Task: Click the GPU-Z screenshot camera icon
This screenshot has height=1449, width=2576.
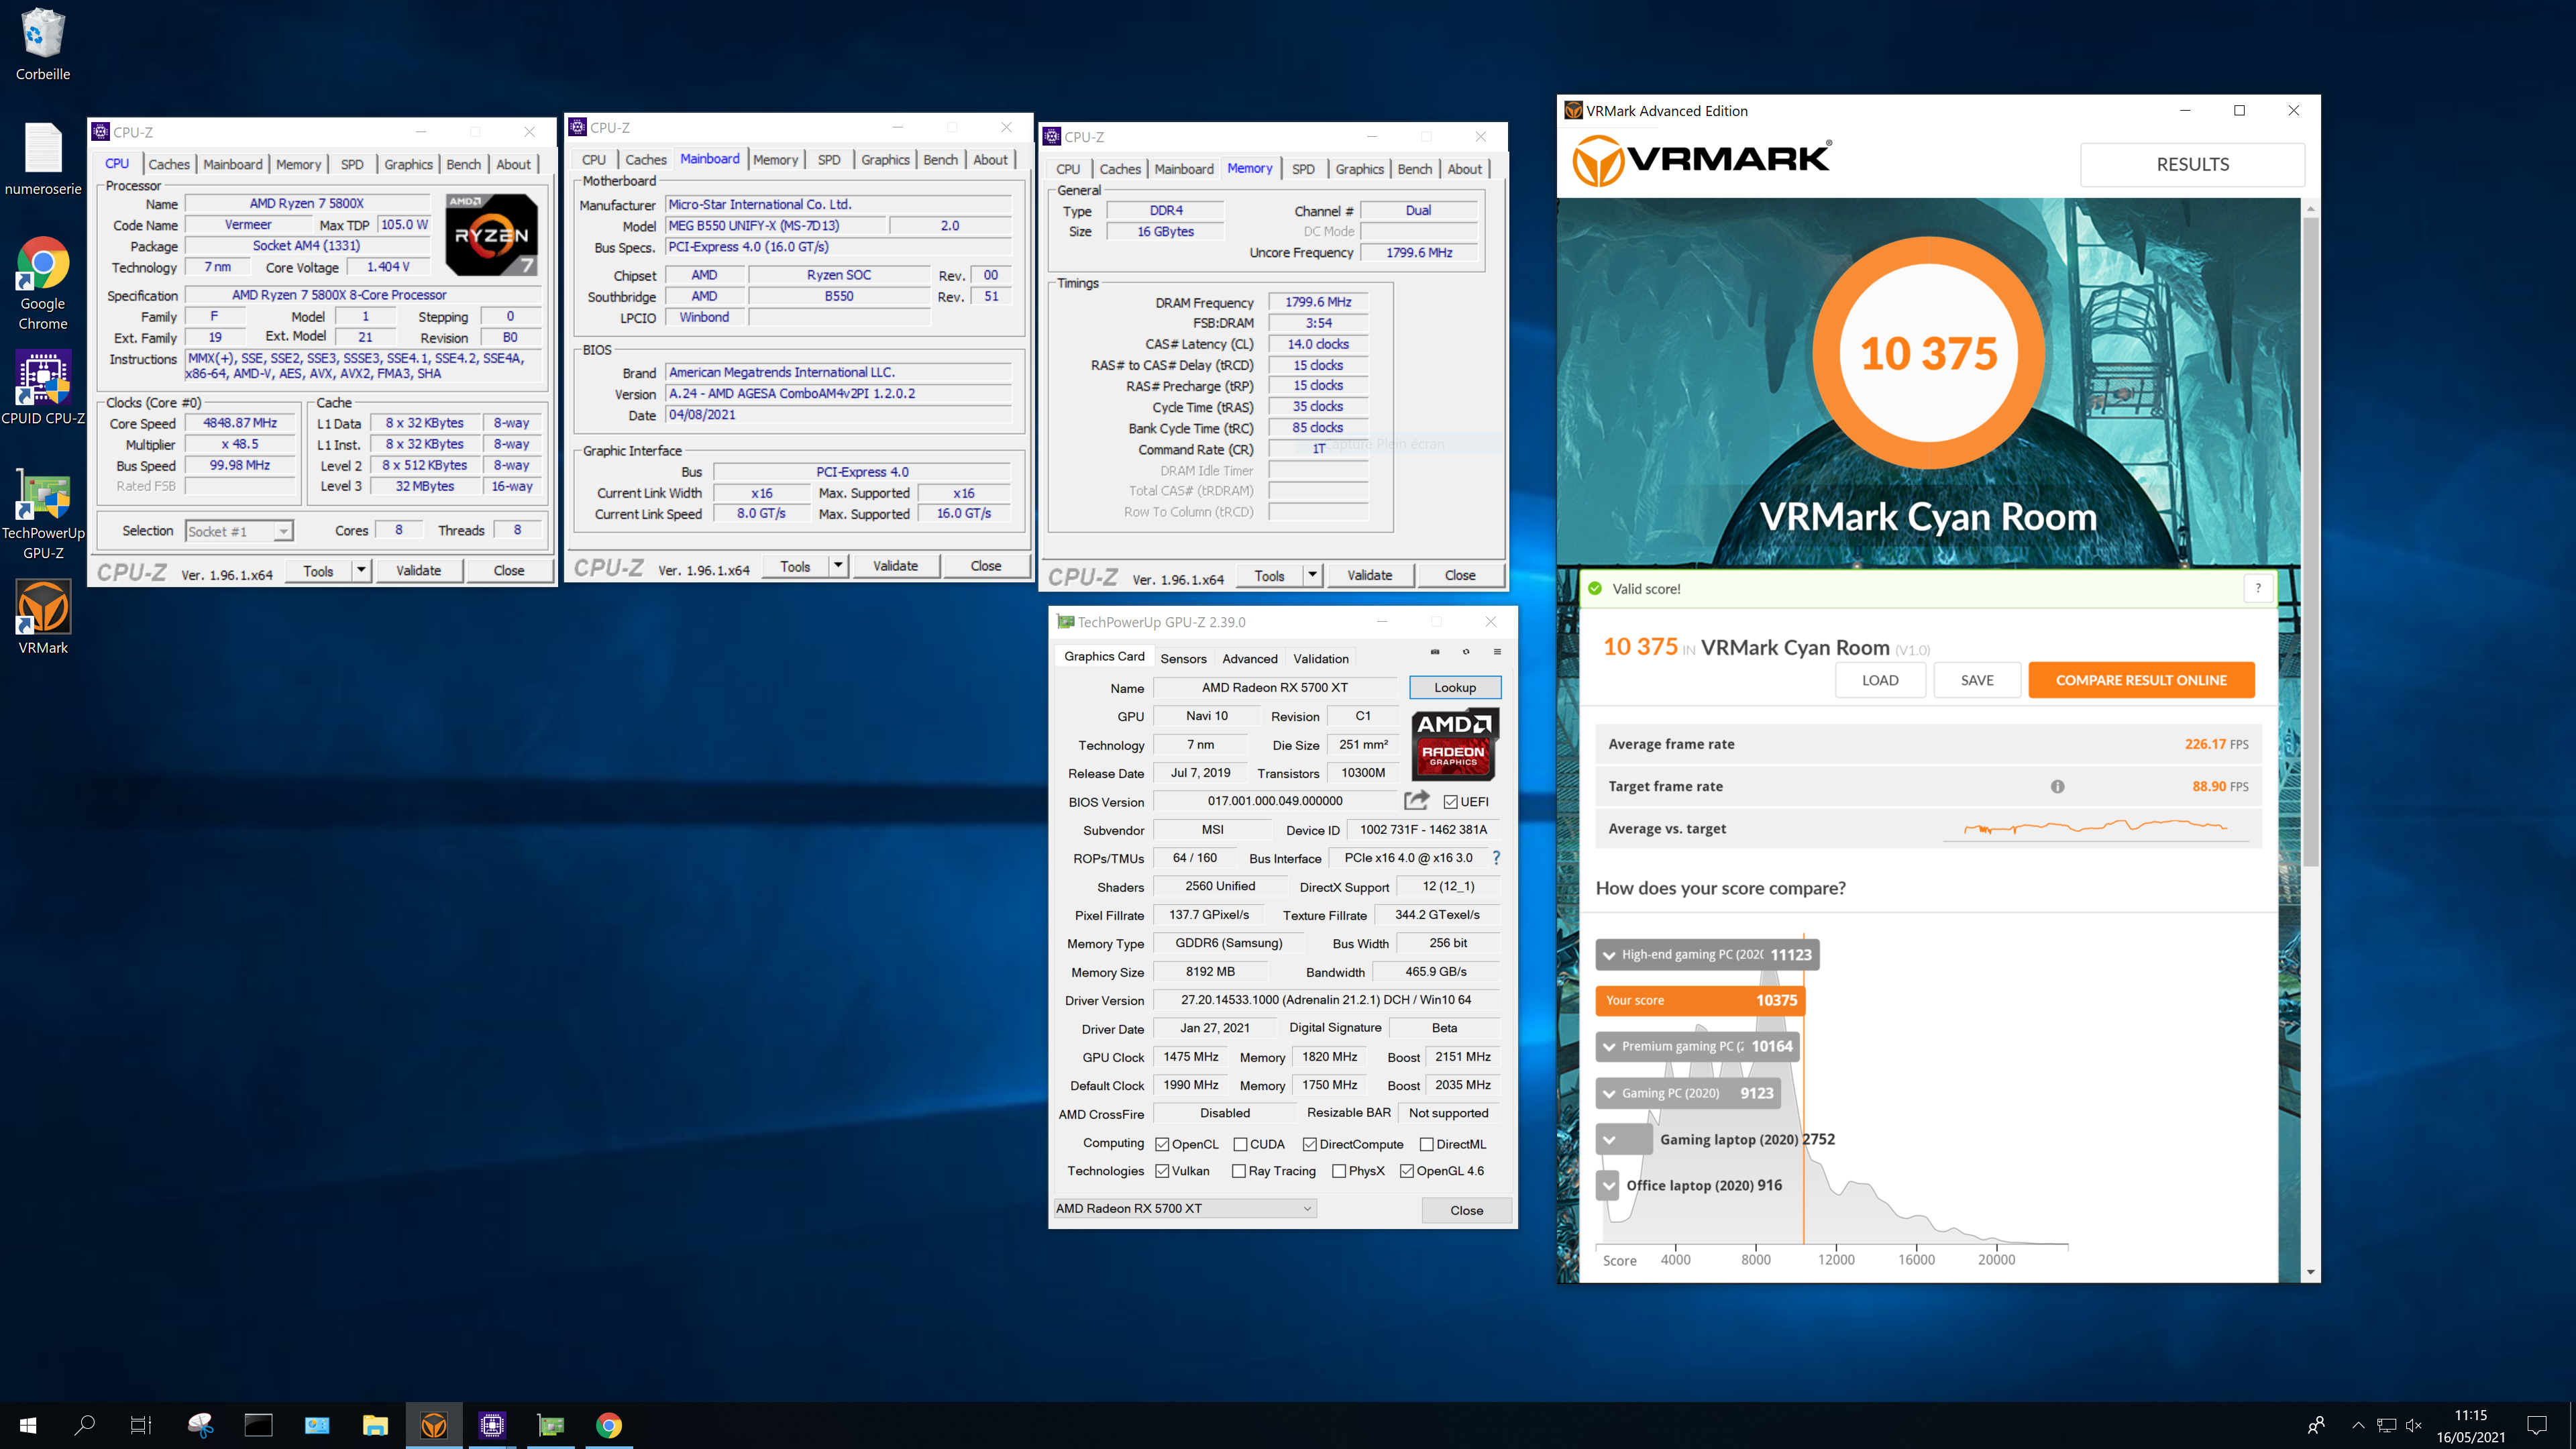Action: (x=1435, y=652)
